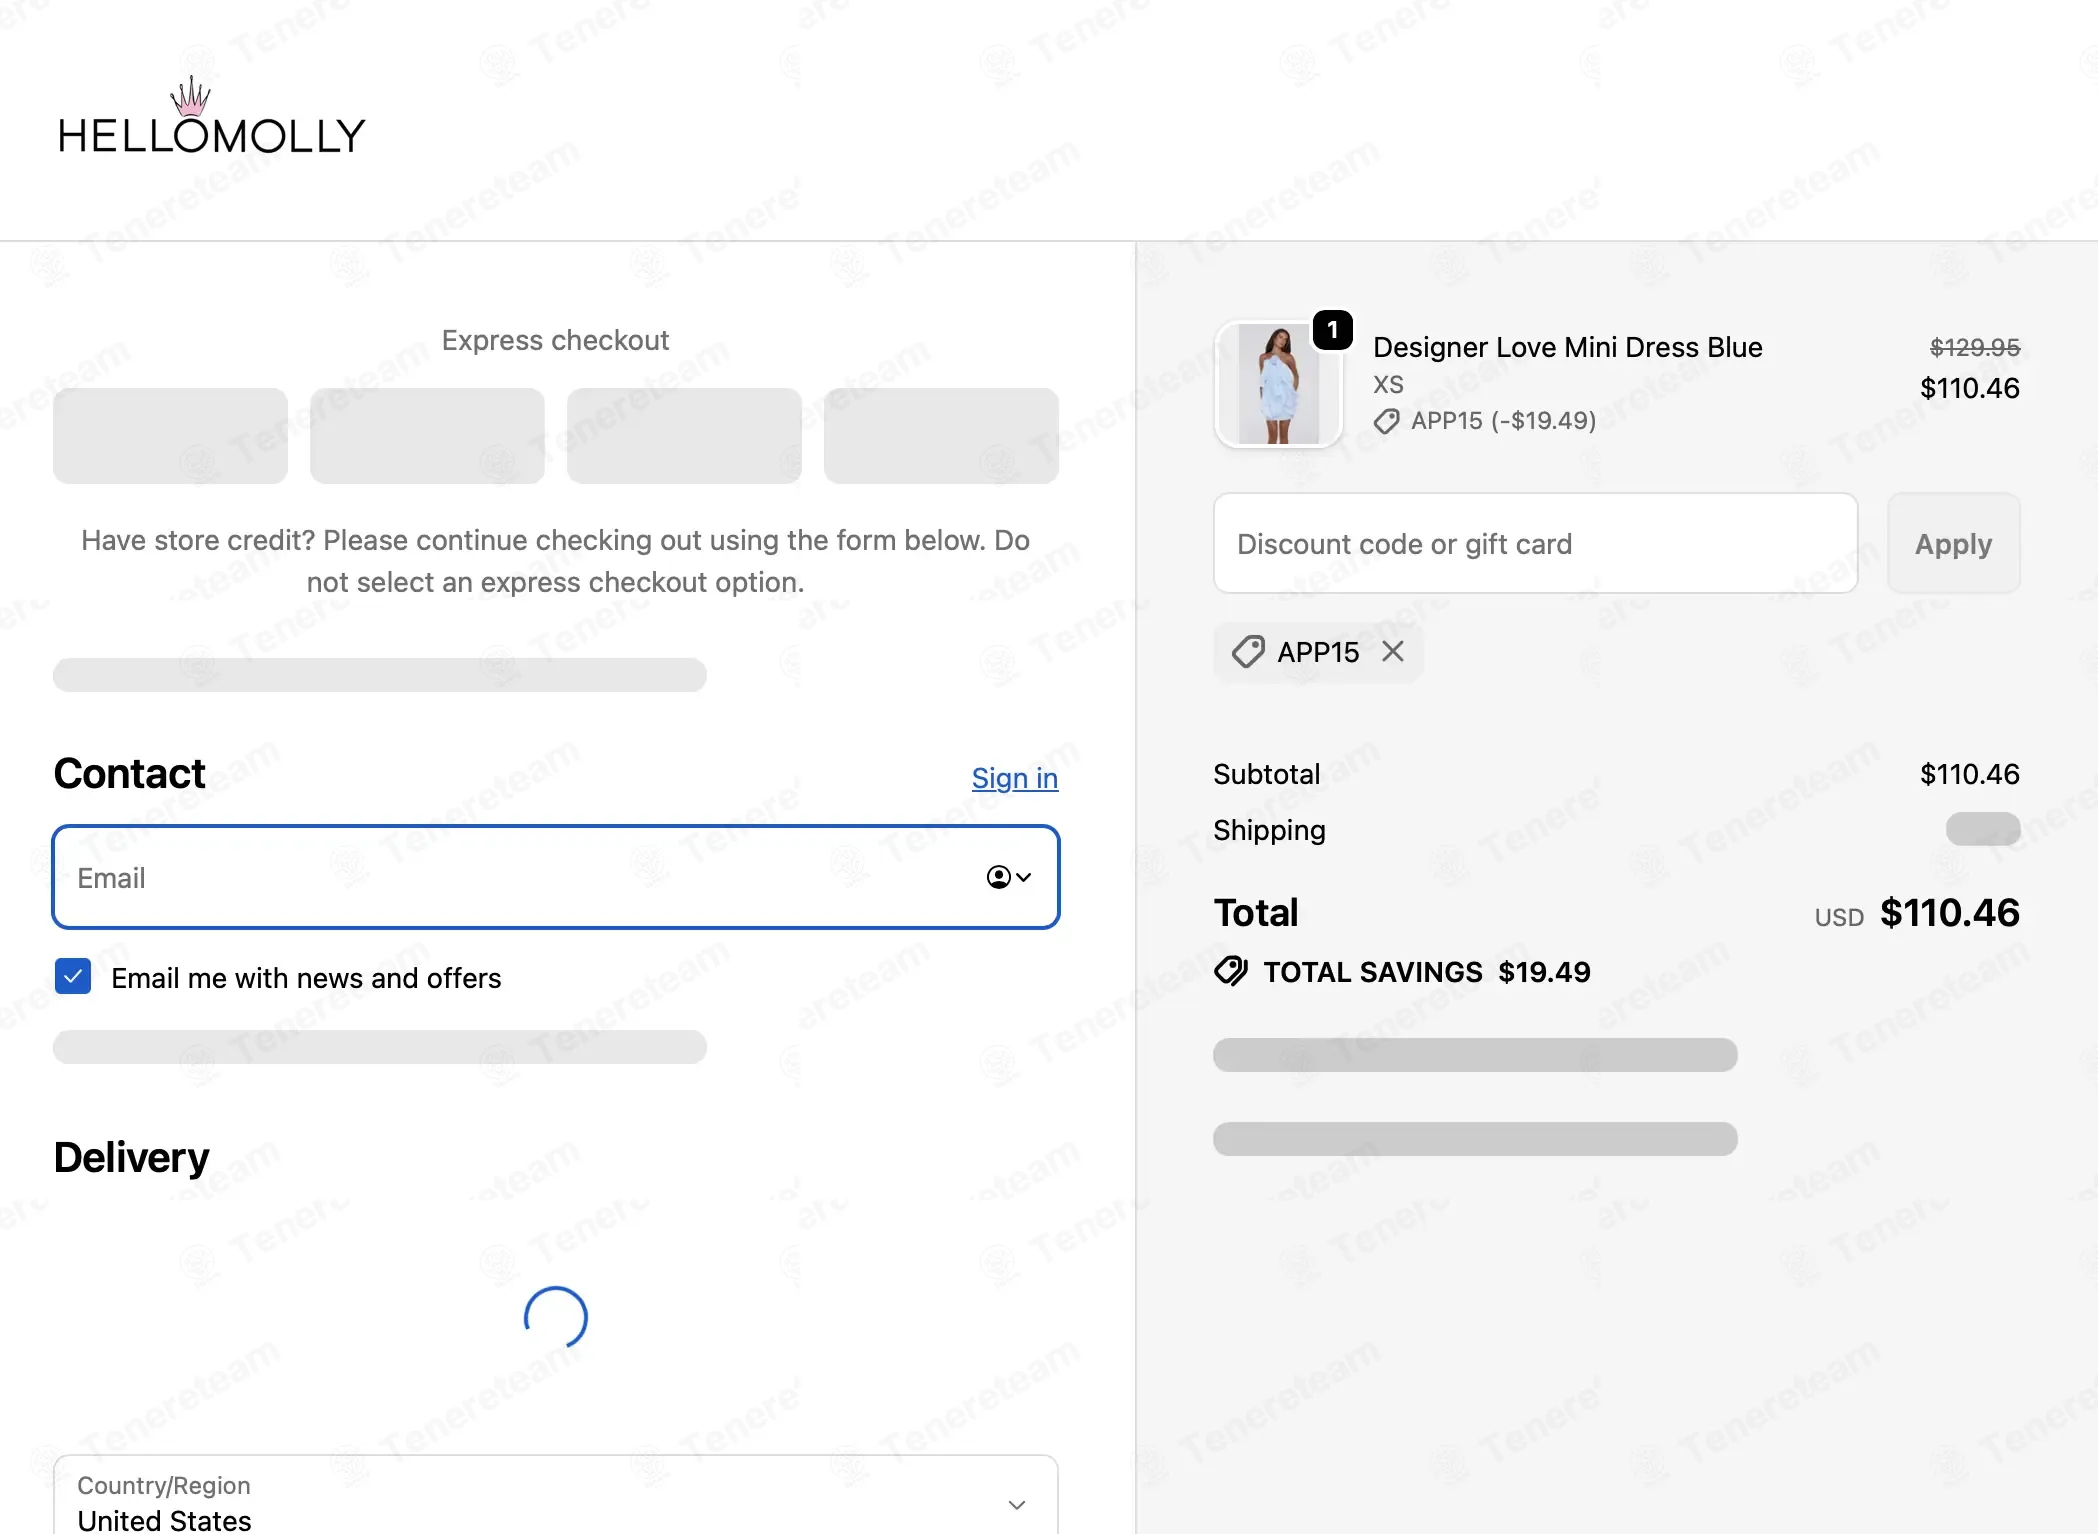Image resolution: width=2098 pixels, height=1534 pixels.
Task: Click the Contact section heading
Action: [129, 774]
